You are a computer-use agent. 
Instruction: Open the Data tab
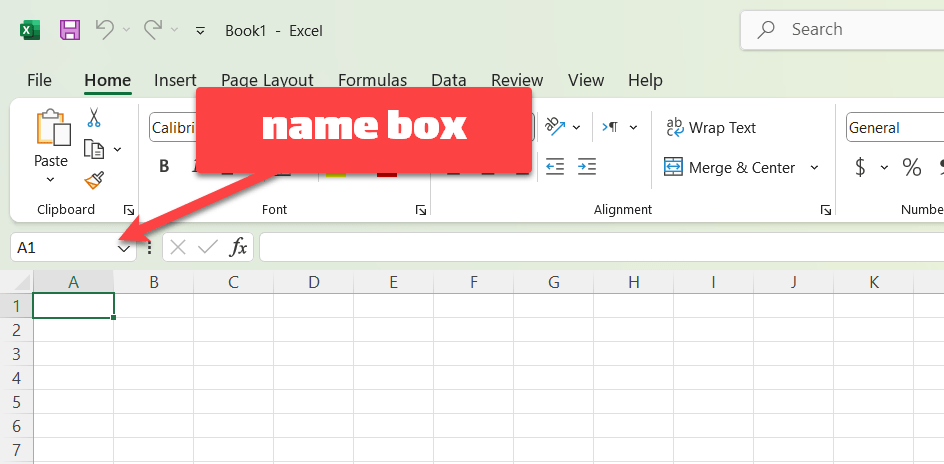click(449, 80)
